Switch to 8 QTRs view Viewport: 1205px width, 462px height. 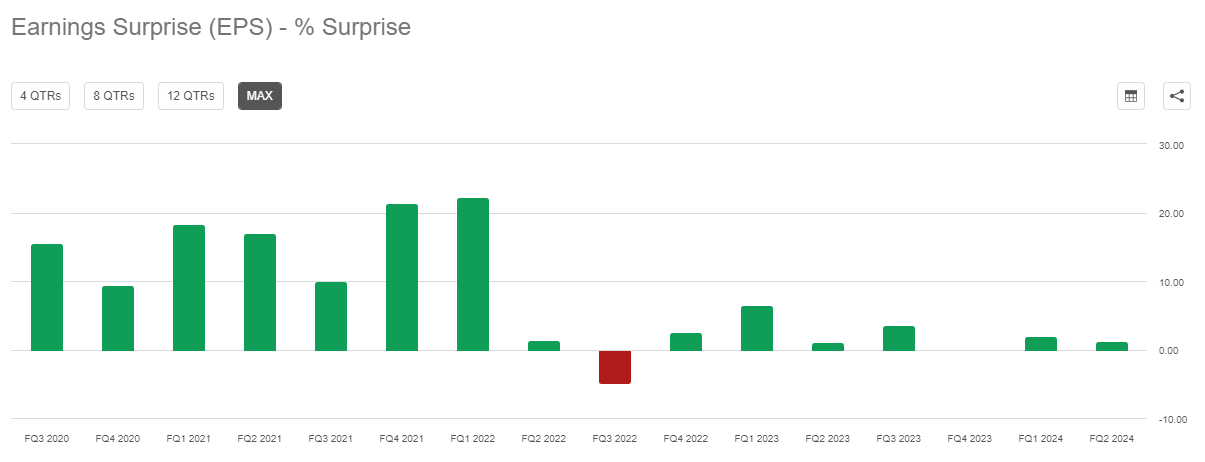tap(114, 96)
